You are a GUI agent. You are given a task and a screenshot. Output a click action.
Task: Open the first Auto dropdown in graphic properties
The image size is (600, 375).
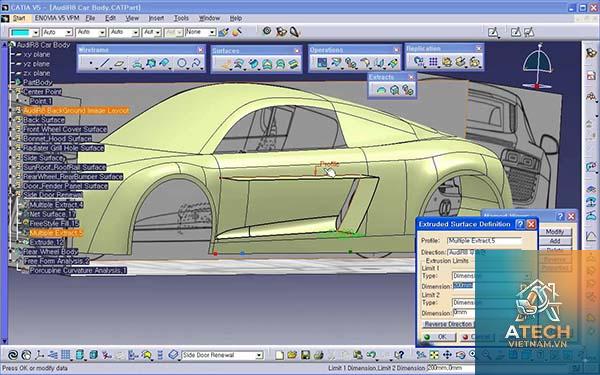(x=68, y=33)
